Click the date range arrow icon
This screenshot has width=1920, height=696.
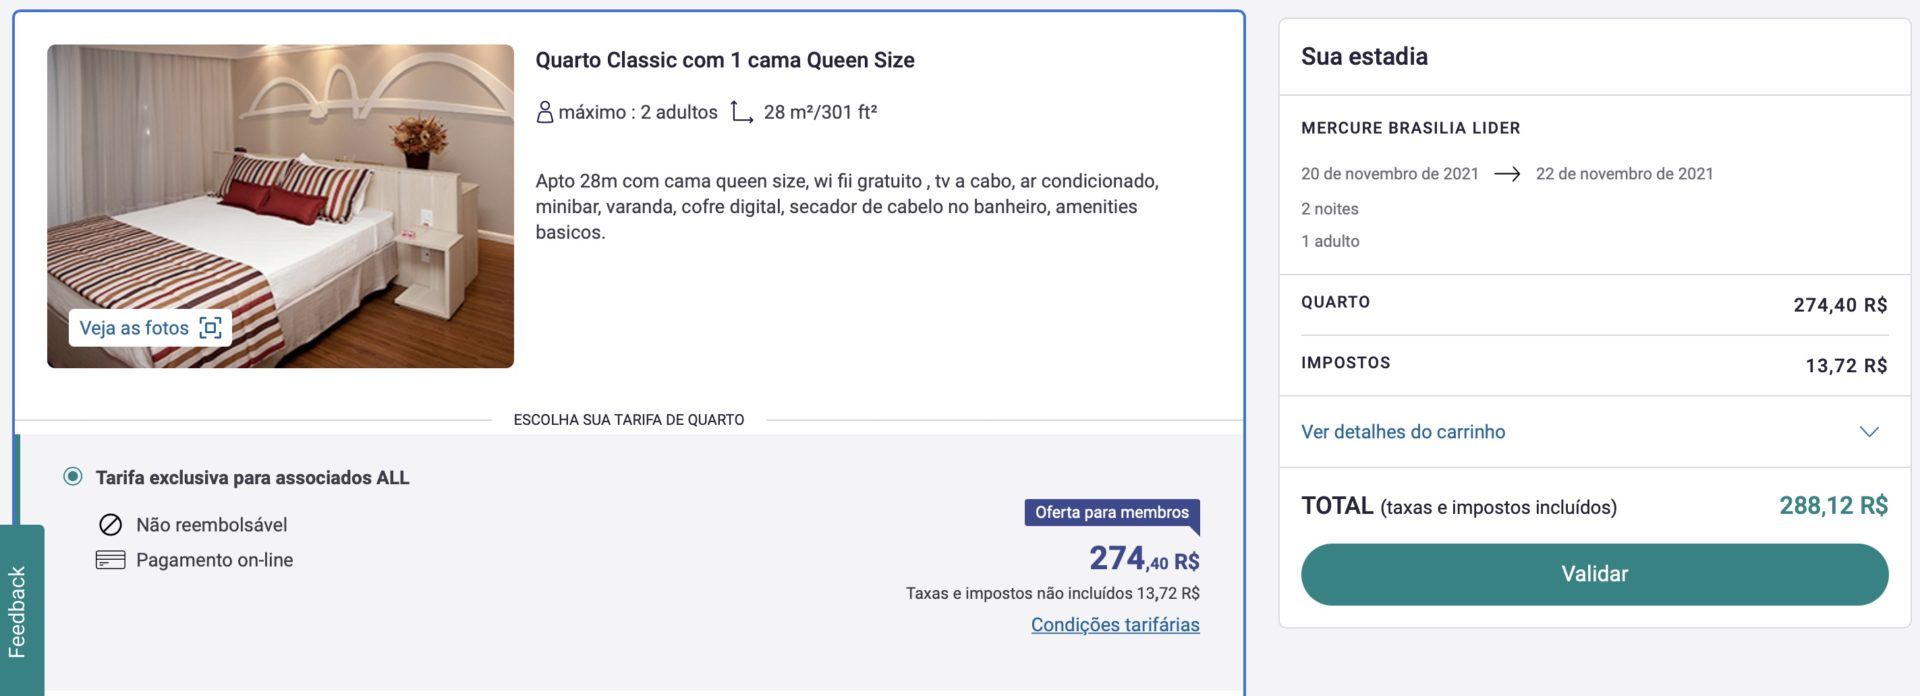tap(1507, 174)
